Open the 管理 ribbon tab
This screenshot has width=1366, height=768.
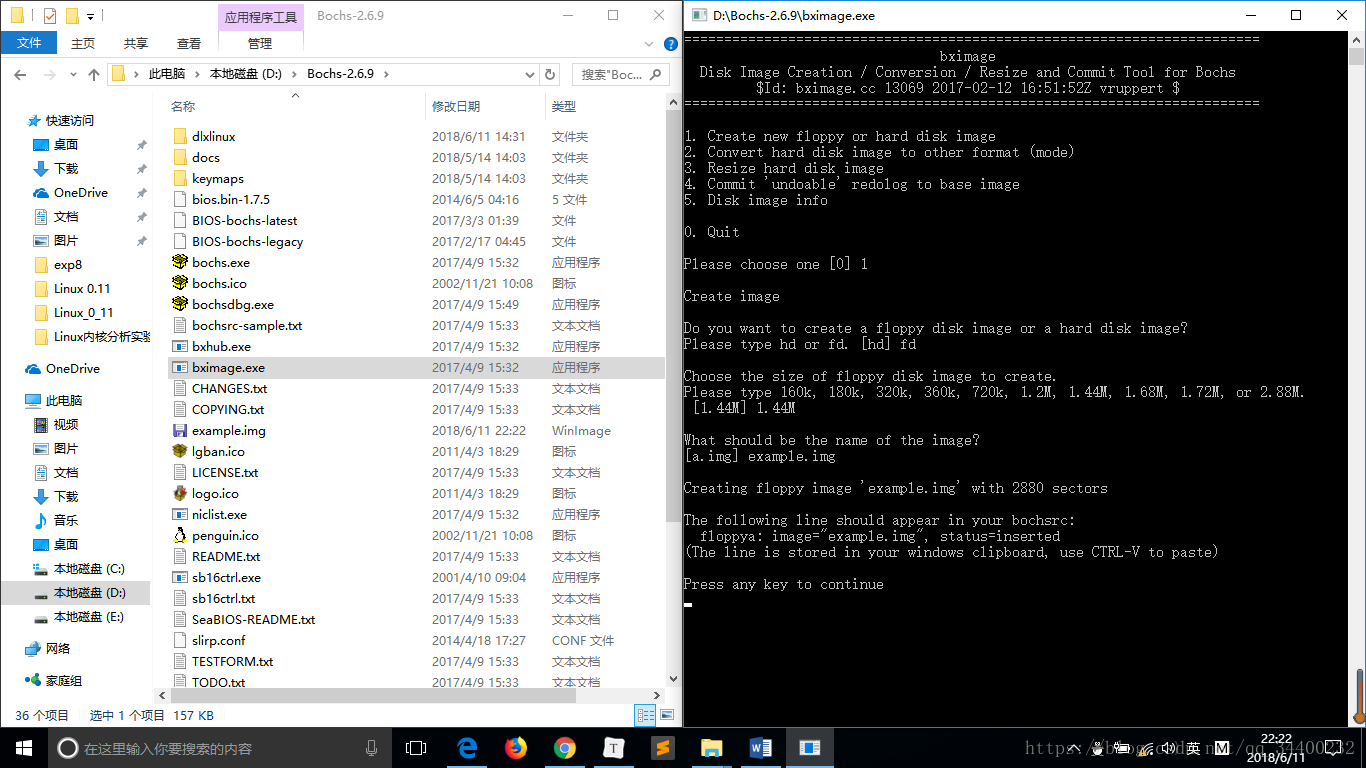pyautogui.click(x=260, y=43)
